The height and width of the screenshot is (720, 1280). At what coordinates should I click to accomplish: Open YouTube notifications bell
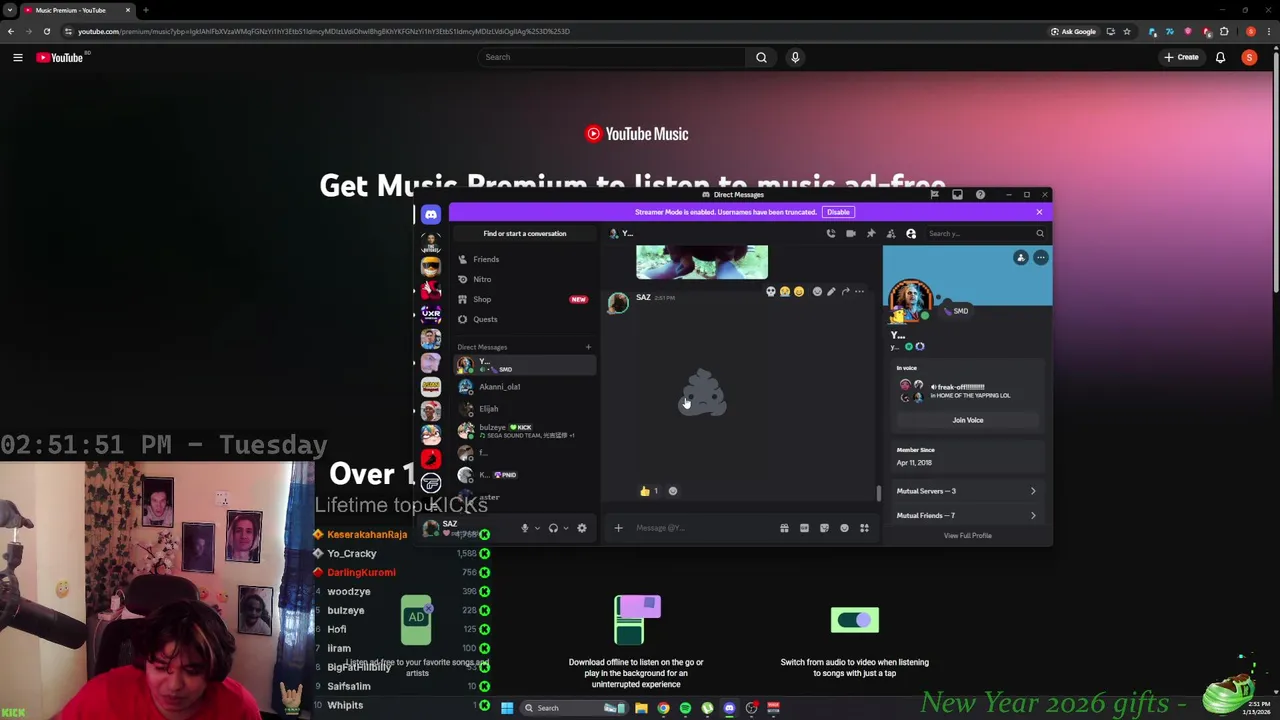[1220, 57]
